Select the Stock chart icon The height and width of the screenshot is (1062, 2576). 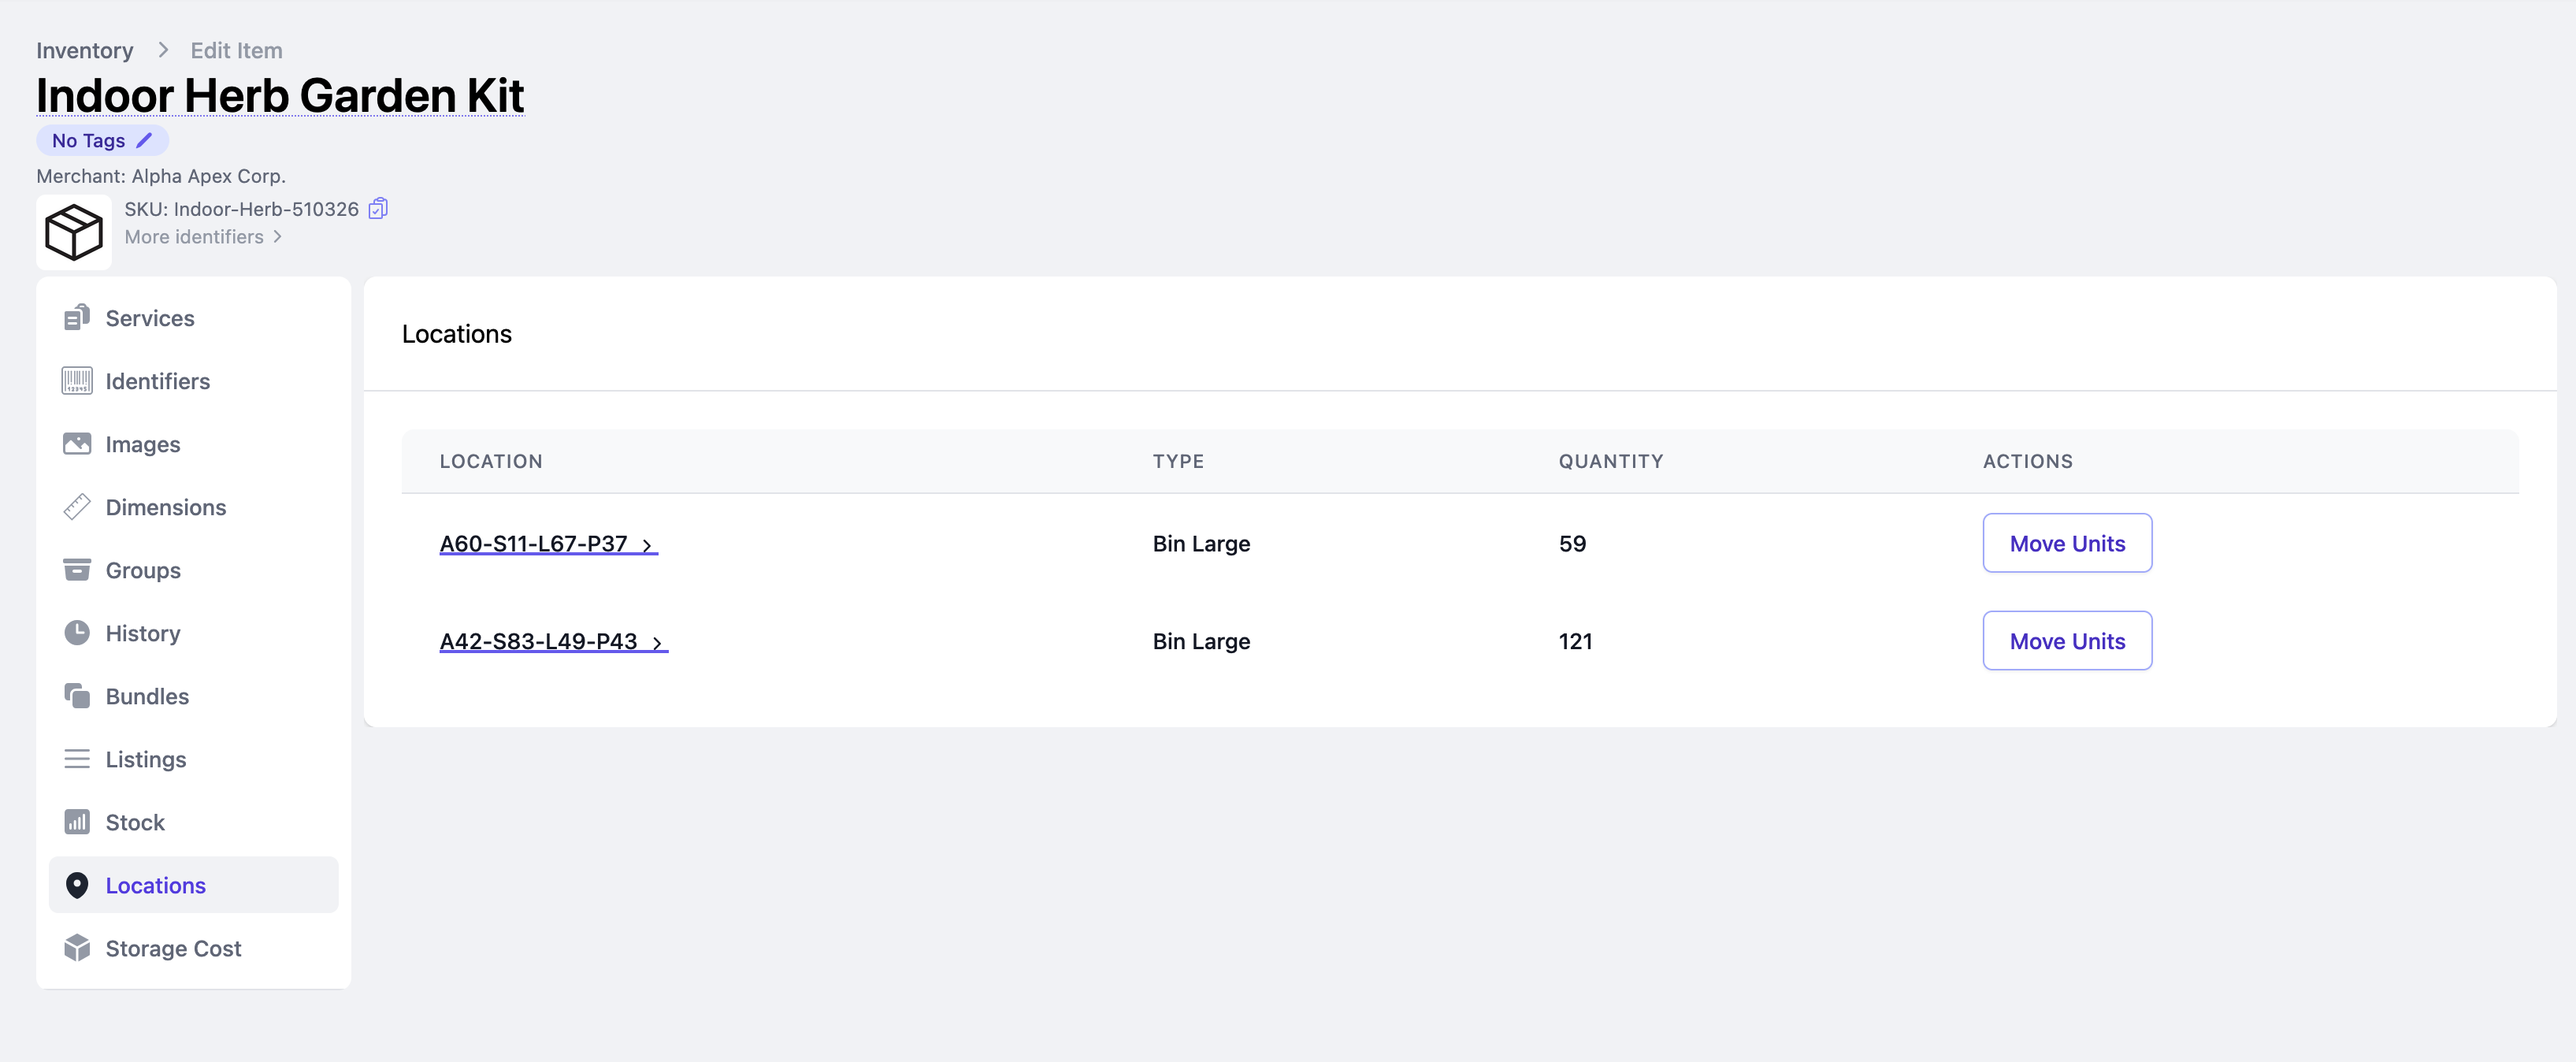[x=77, y=822]
